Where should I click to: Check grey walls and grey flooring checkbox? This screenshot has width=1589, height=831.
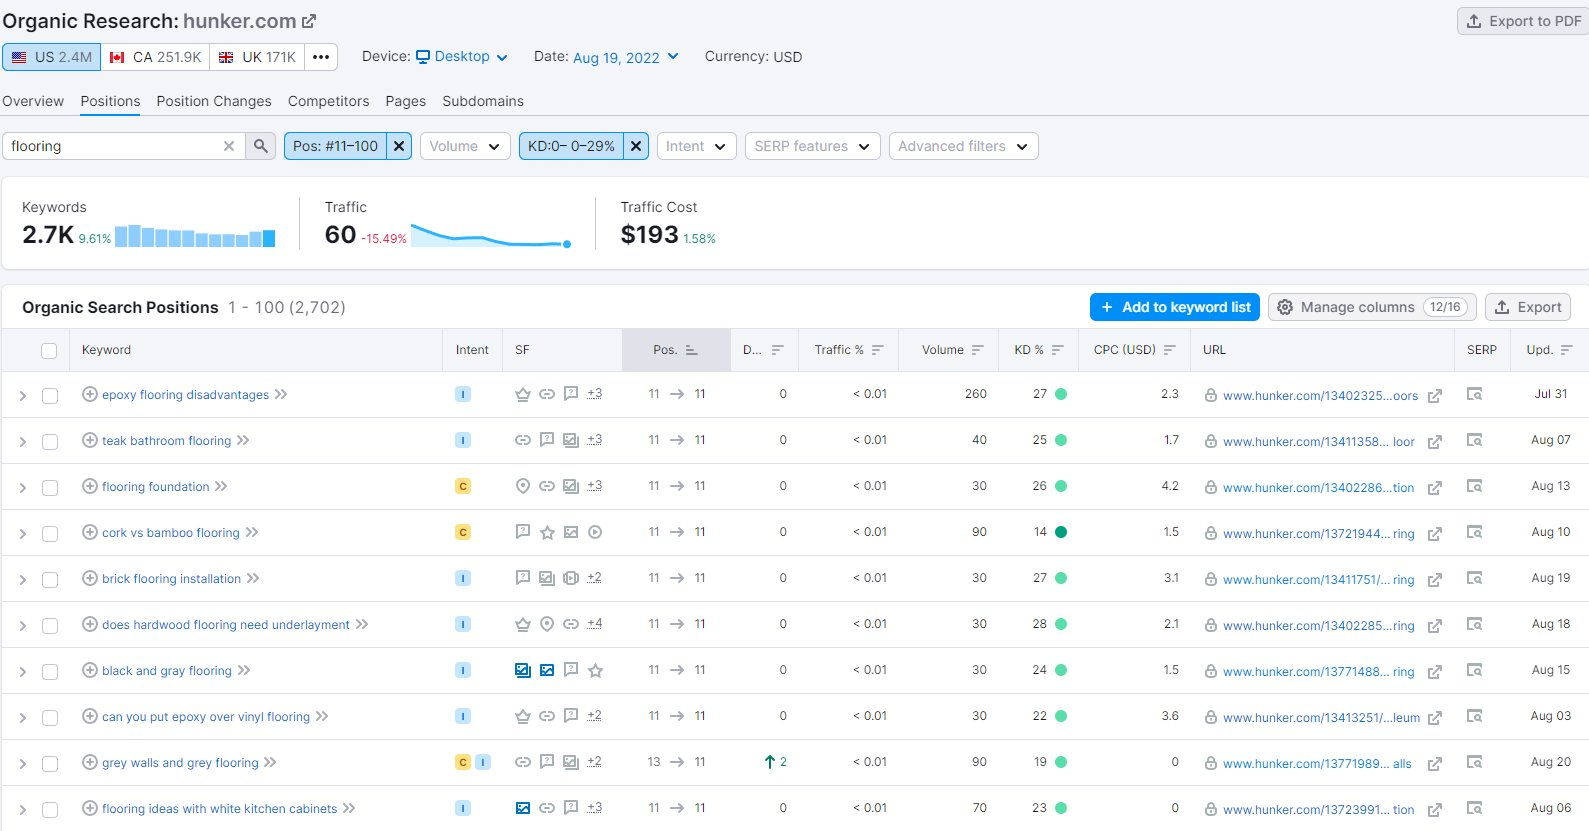click(50, 764)
